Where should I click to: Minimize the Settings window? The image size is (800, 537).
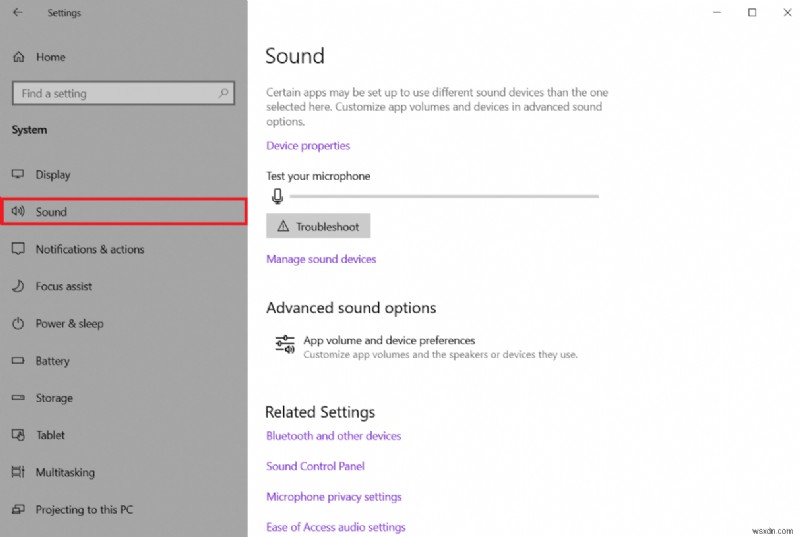(717, 12)
